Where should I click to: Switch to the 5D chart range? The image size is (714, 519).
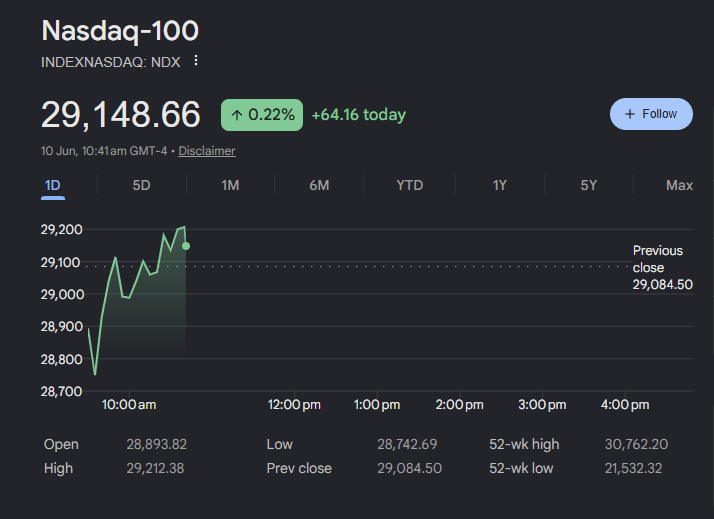pyautogui.click(x=141, y=185)
